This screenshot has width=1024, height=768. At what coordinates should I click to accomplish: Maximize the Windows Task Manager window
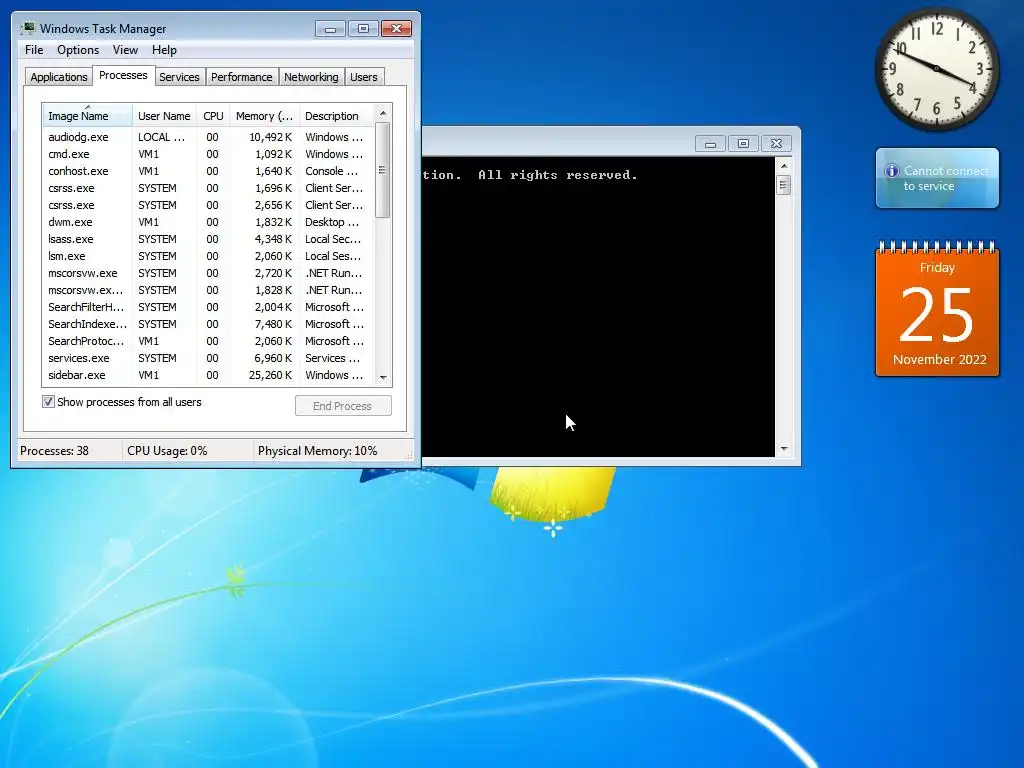363,29
